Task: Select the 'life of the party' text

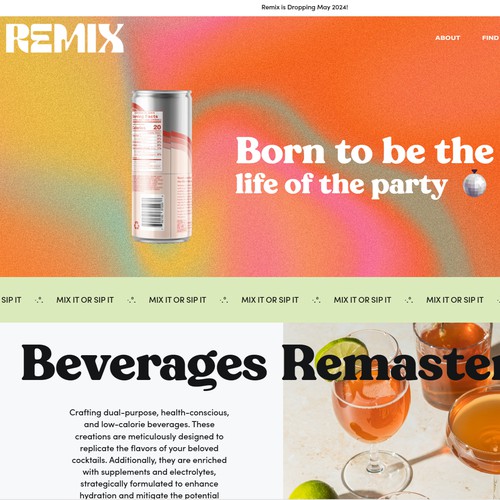Action: [341, 185]
